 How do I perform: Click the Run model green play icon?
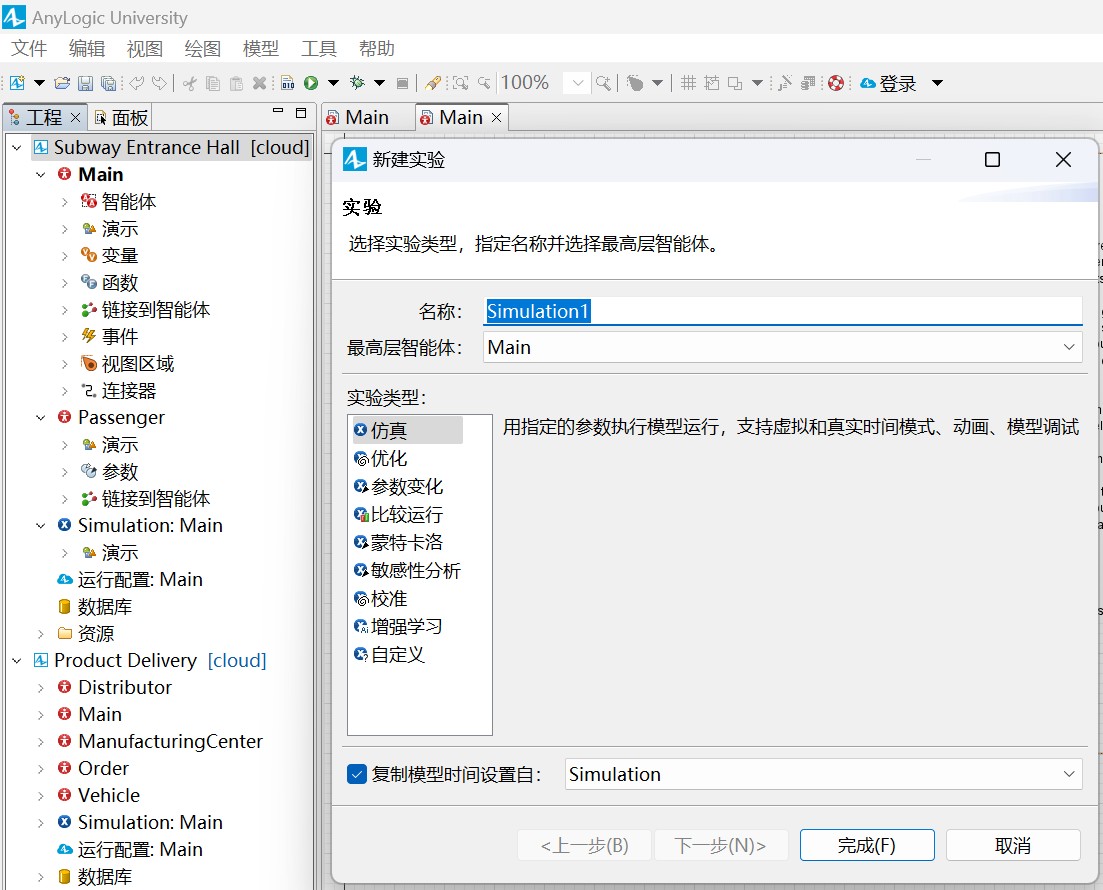pyautogui.click(x=311, y=83)
